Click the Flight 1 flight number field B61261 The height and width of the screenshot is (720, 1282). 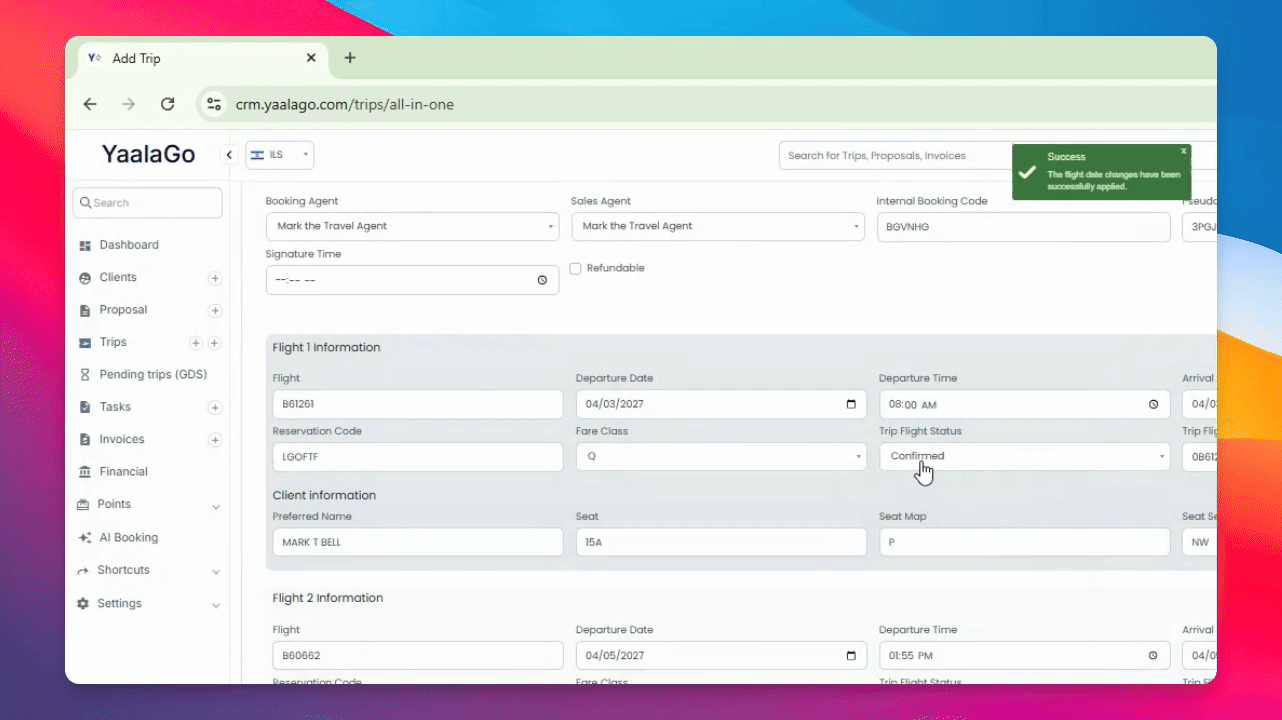pyautogui.click(x=418, y=405)
